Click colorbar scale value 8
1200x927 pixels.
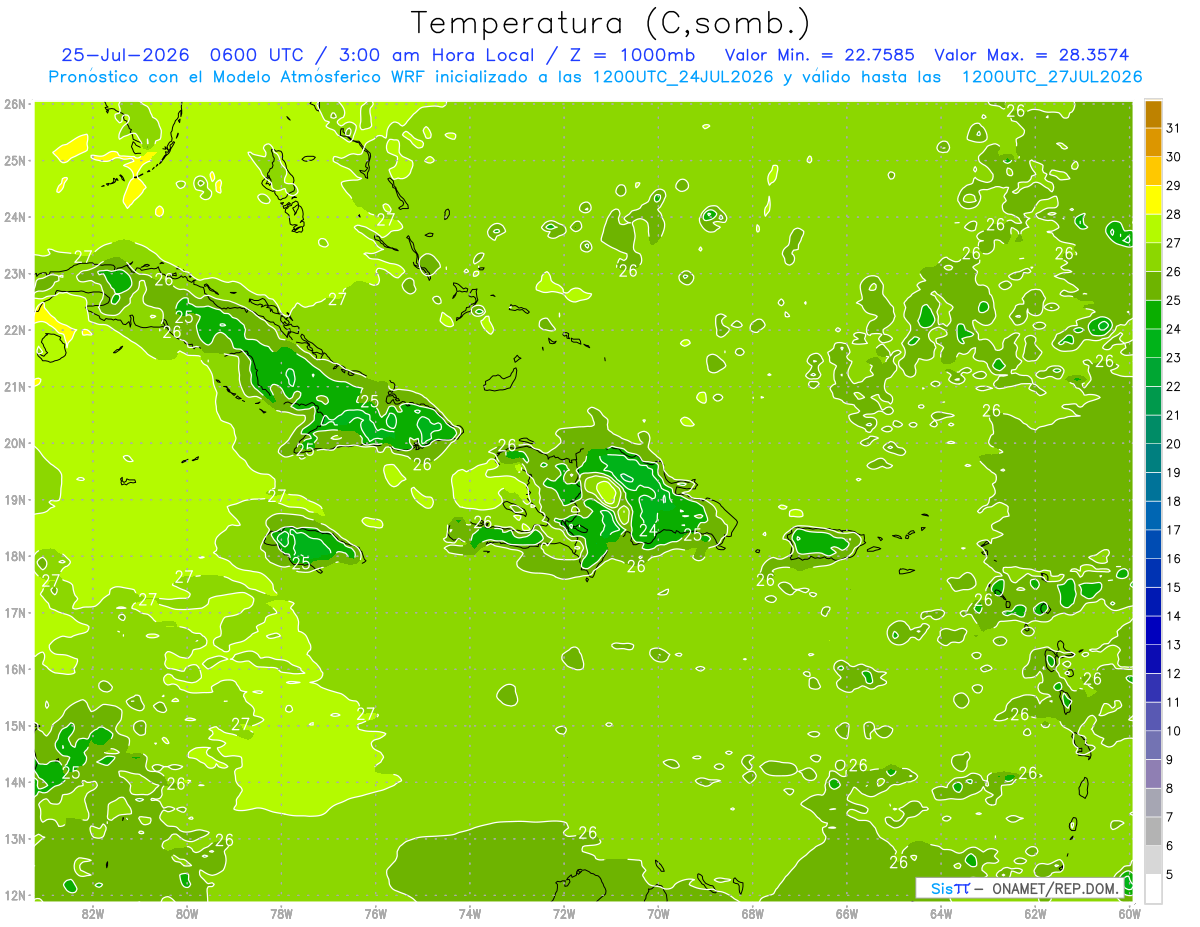1169,788
